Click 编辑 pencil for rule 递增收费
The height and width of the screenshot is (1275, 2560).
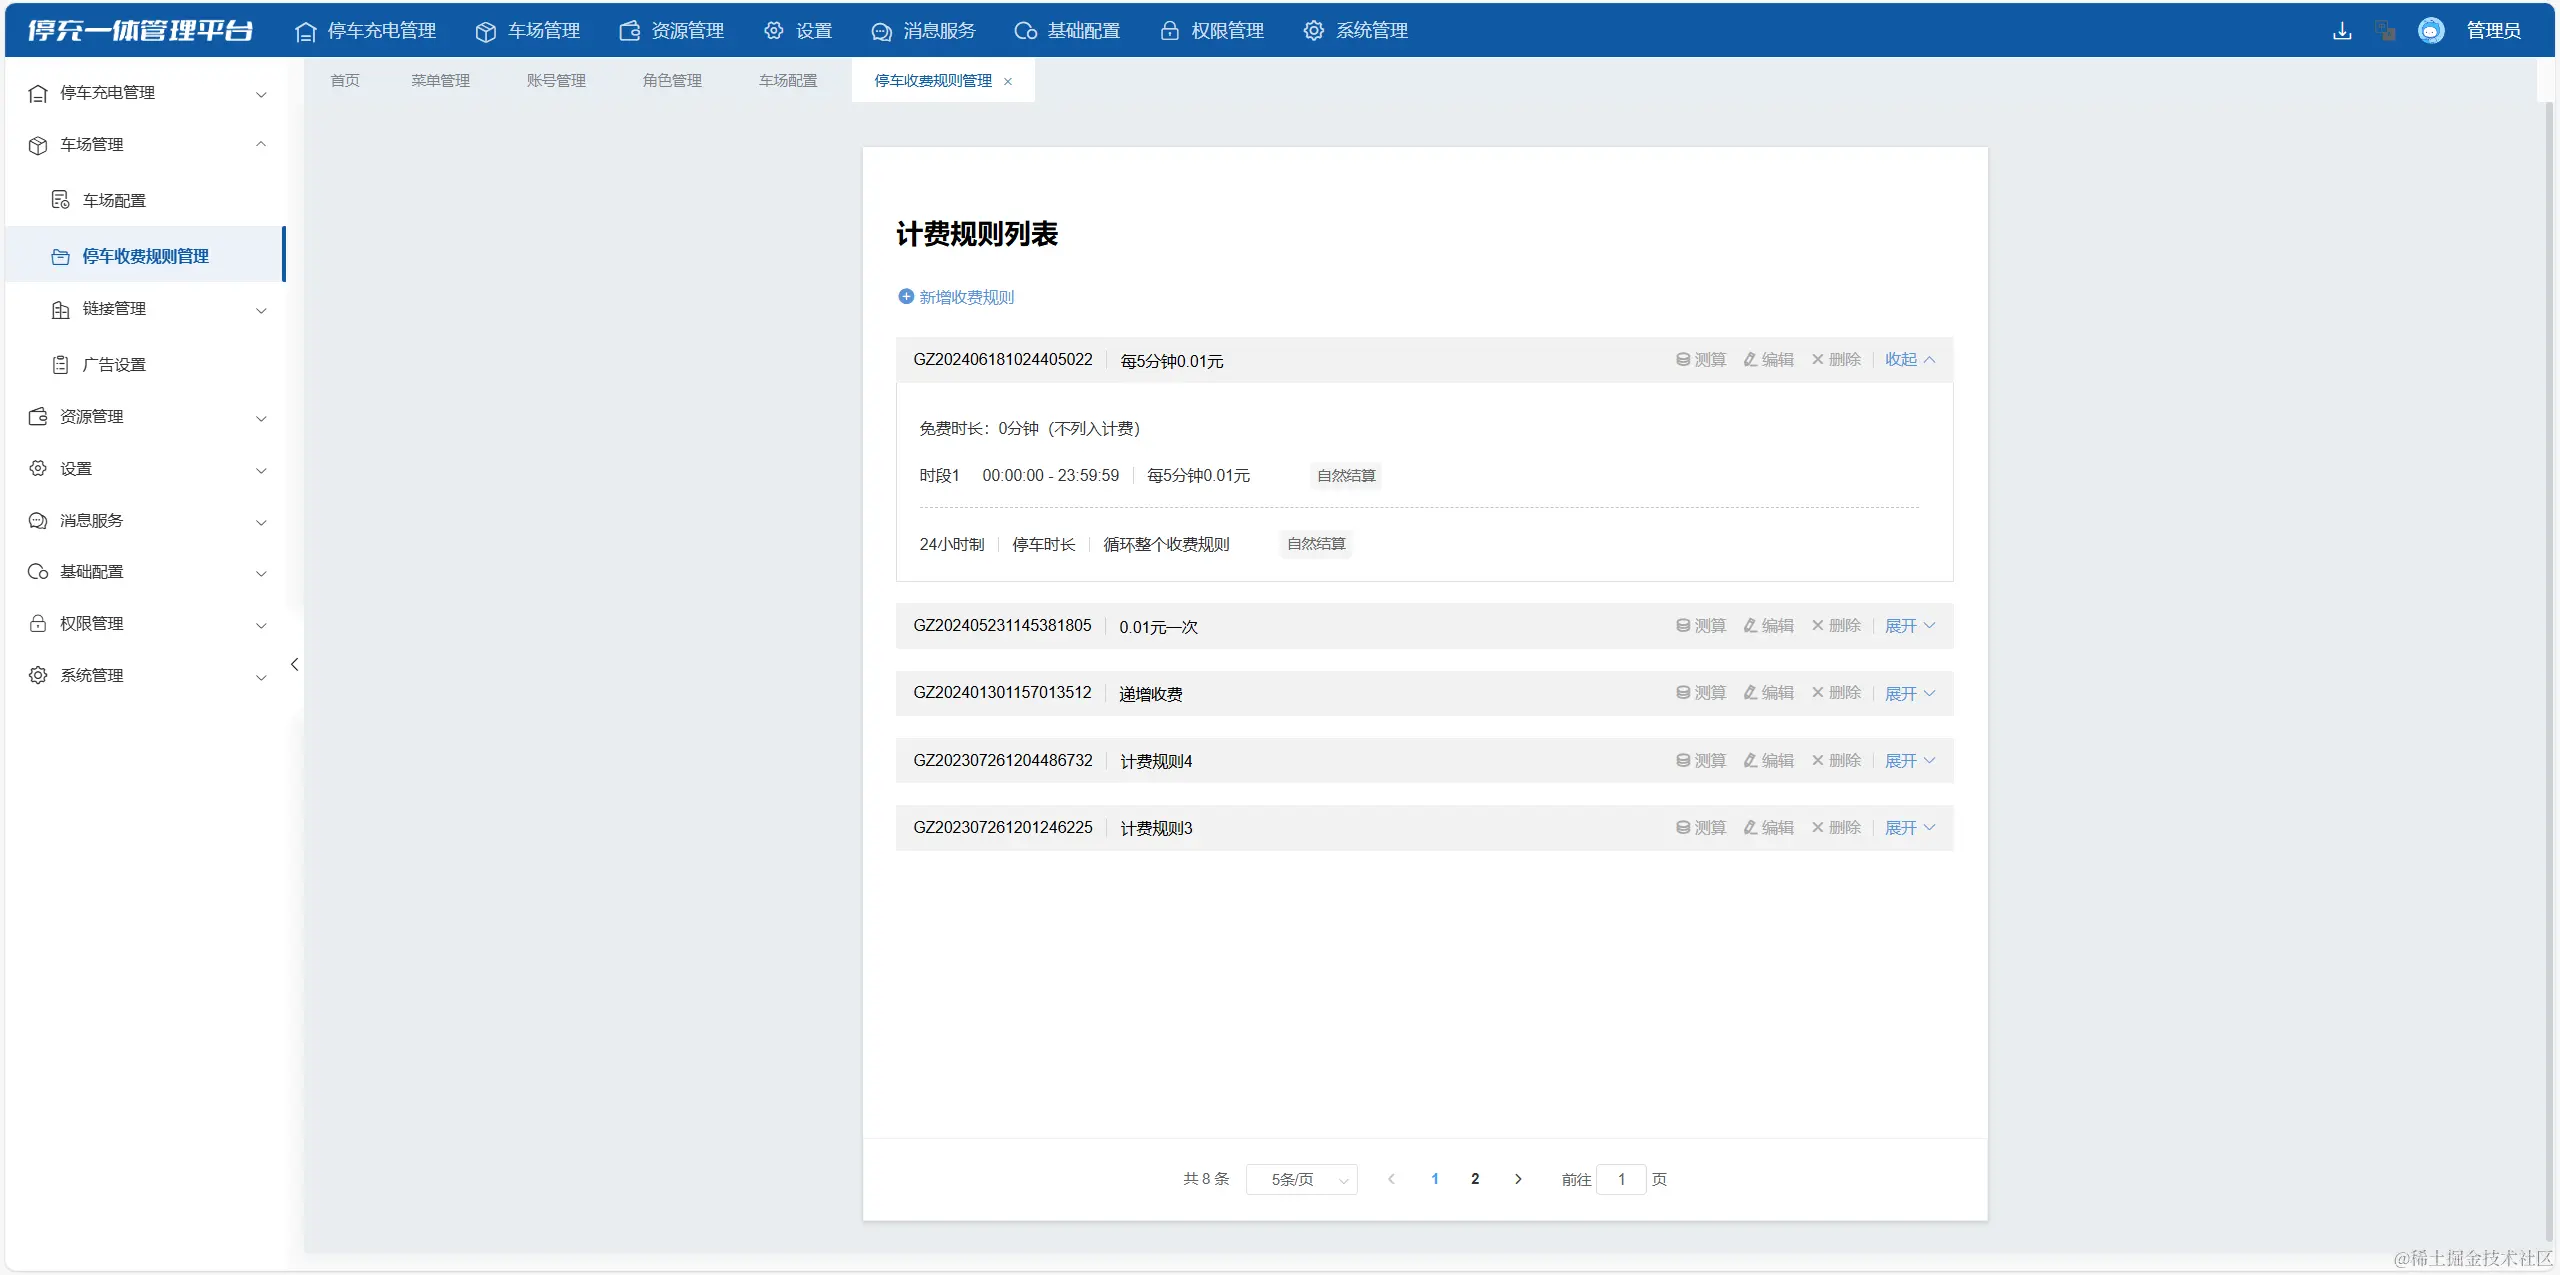pos(1750,693)
